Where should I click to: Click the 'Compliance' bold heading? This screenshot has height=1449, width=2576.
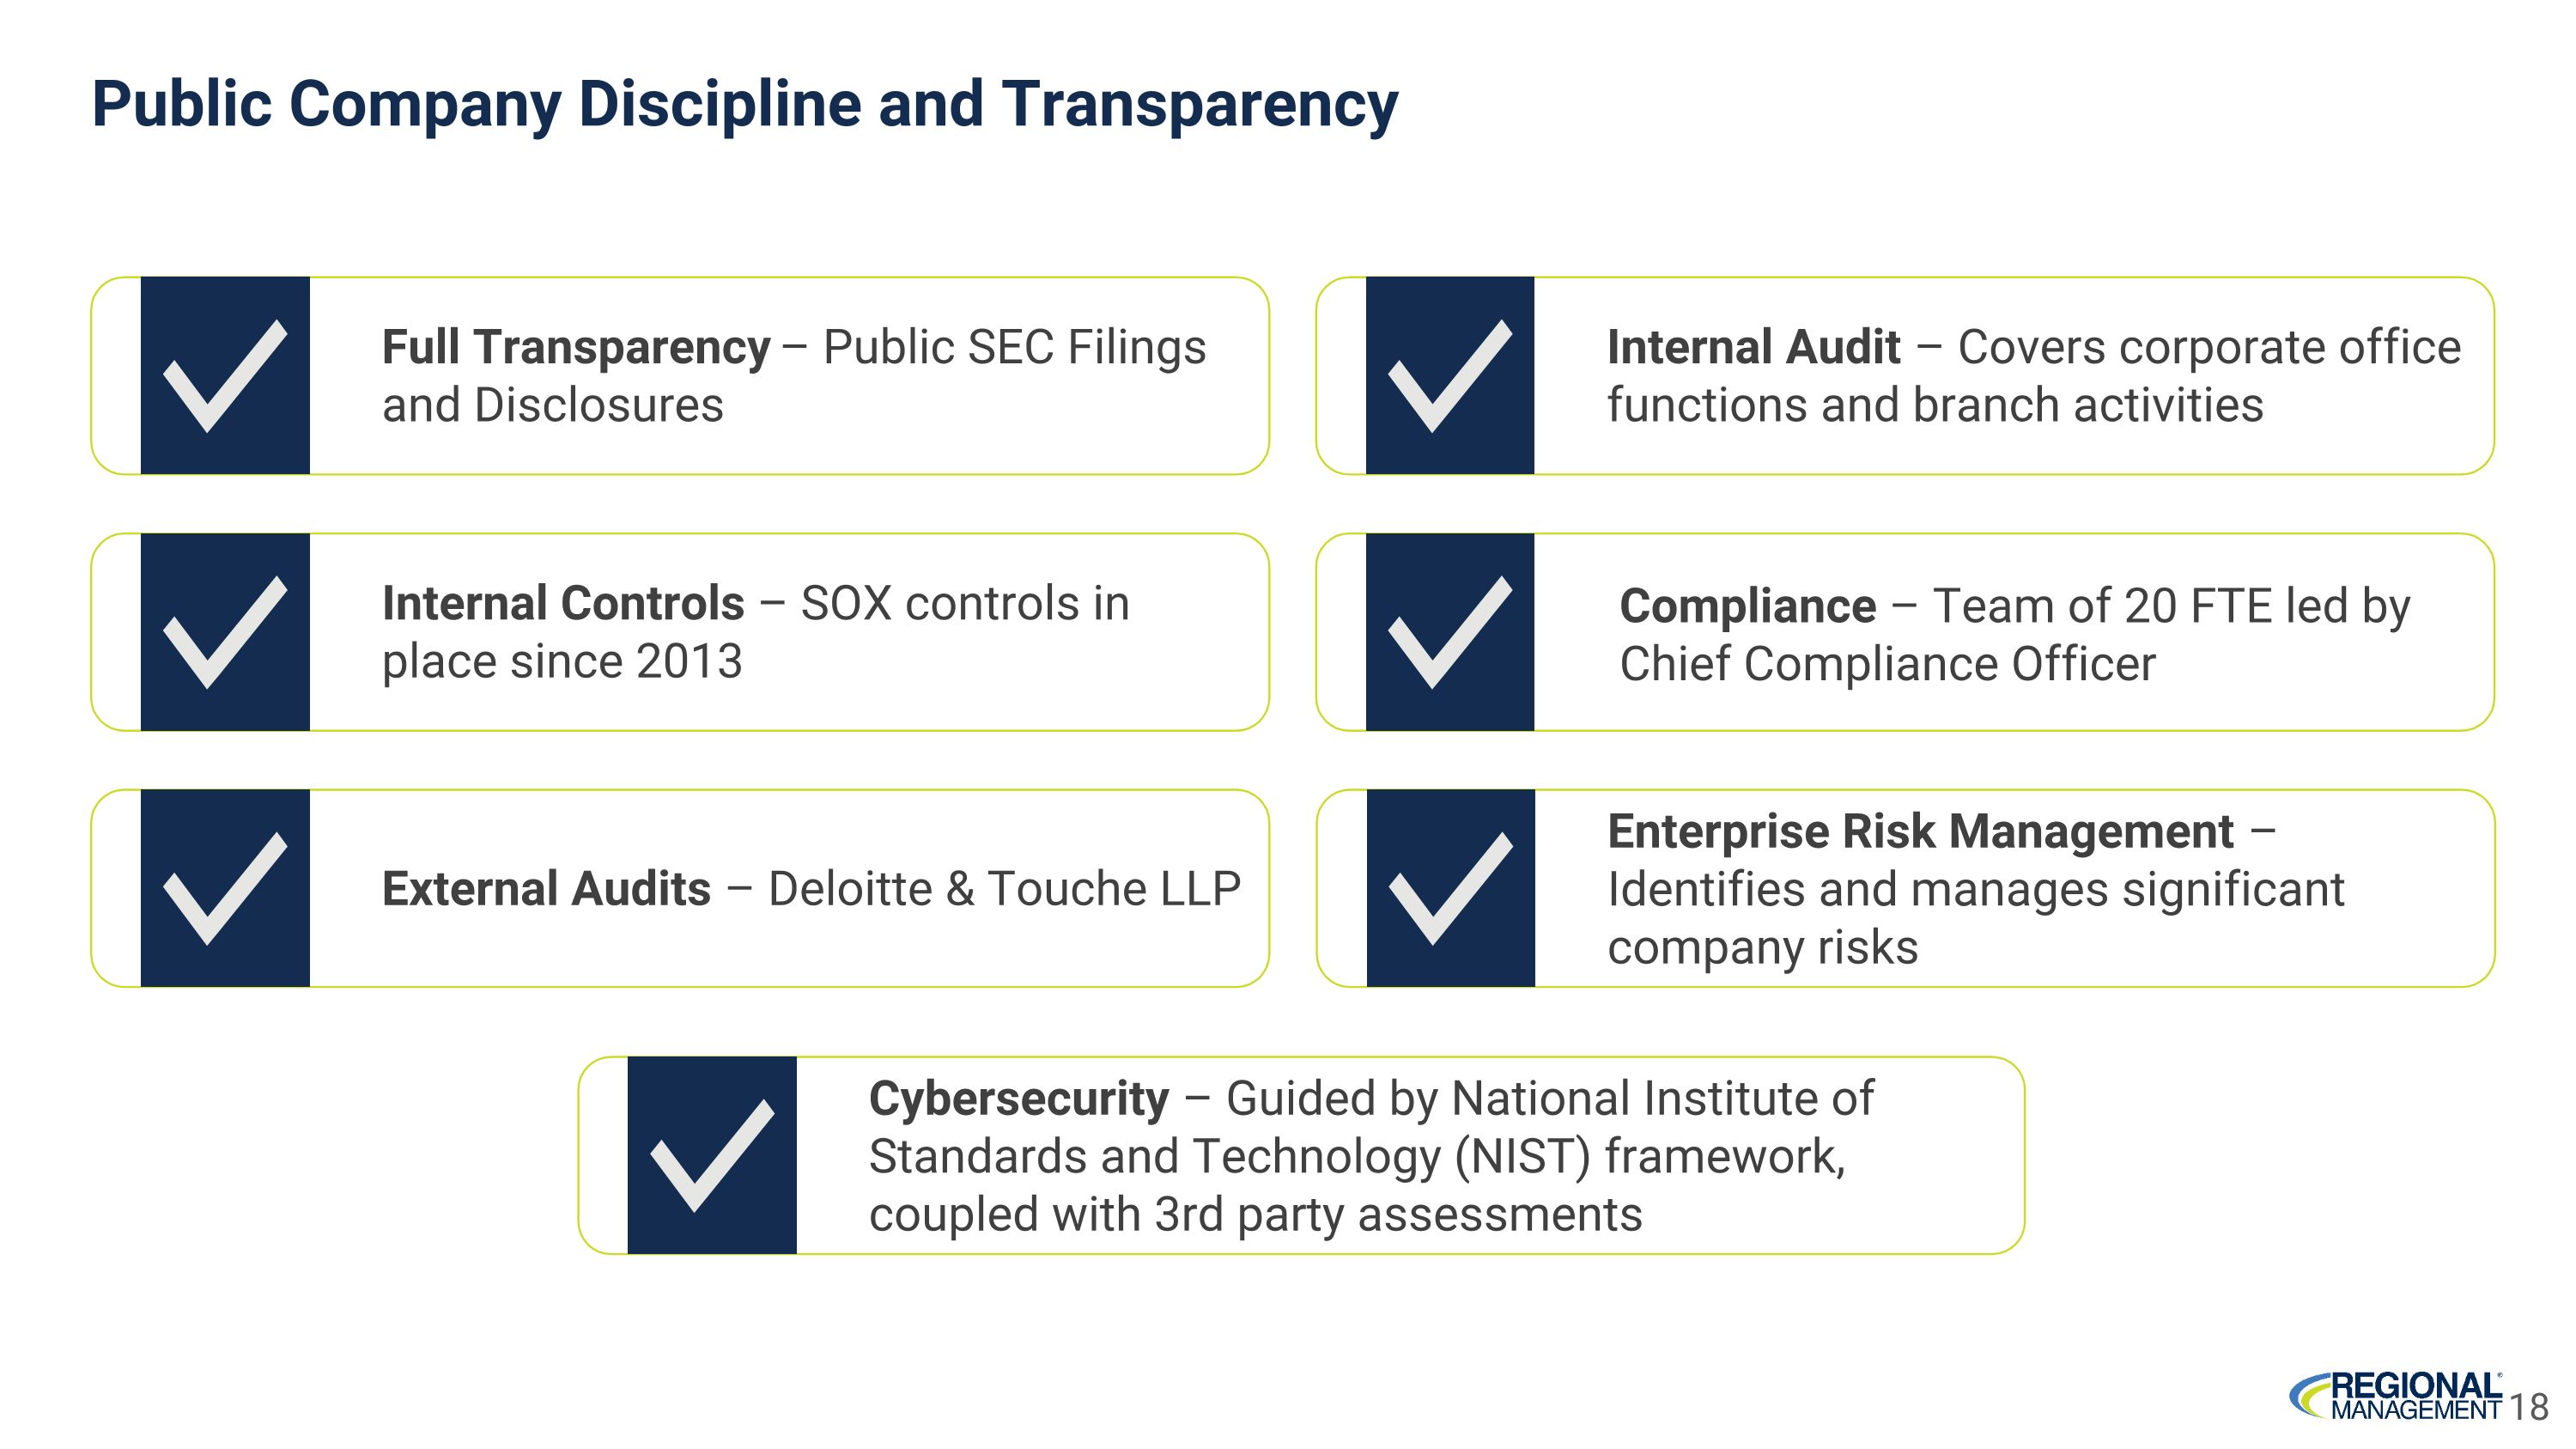tap(1748, 606)
